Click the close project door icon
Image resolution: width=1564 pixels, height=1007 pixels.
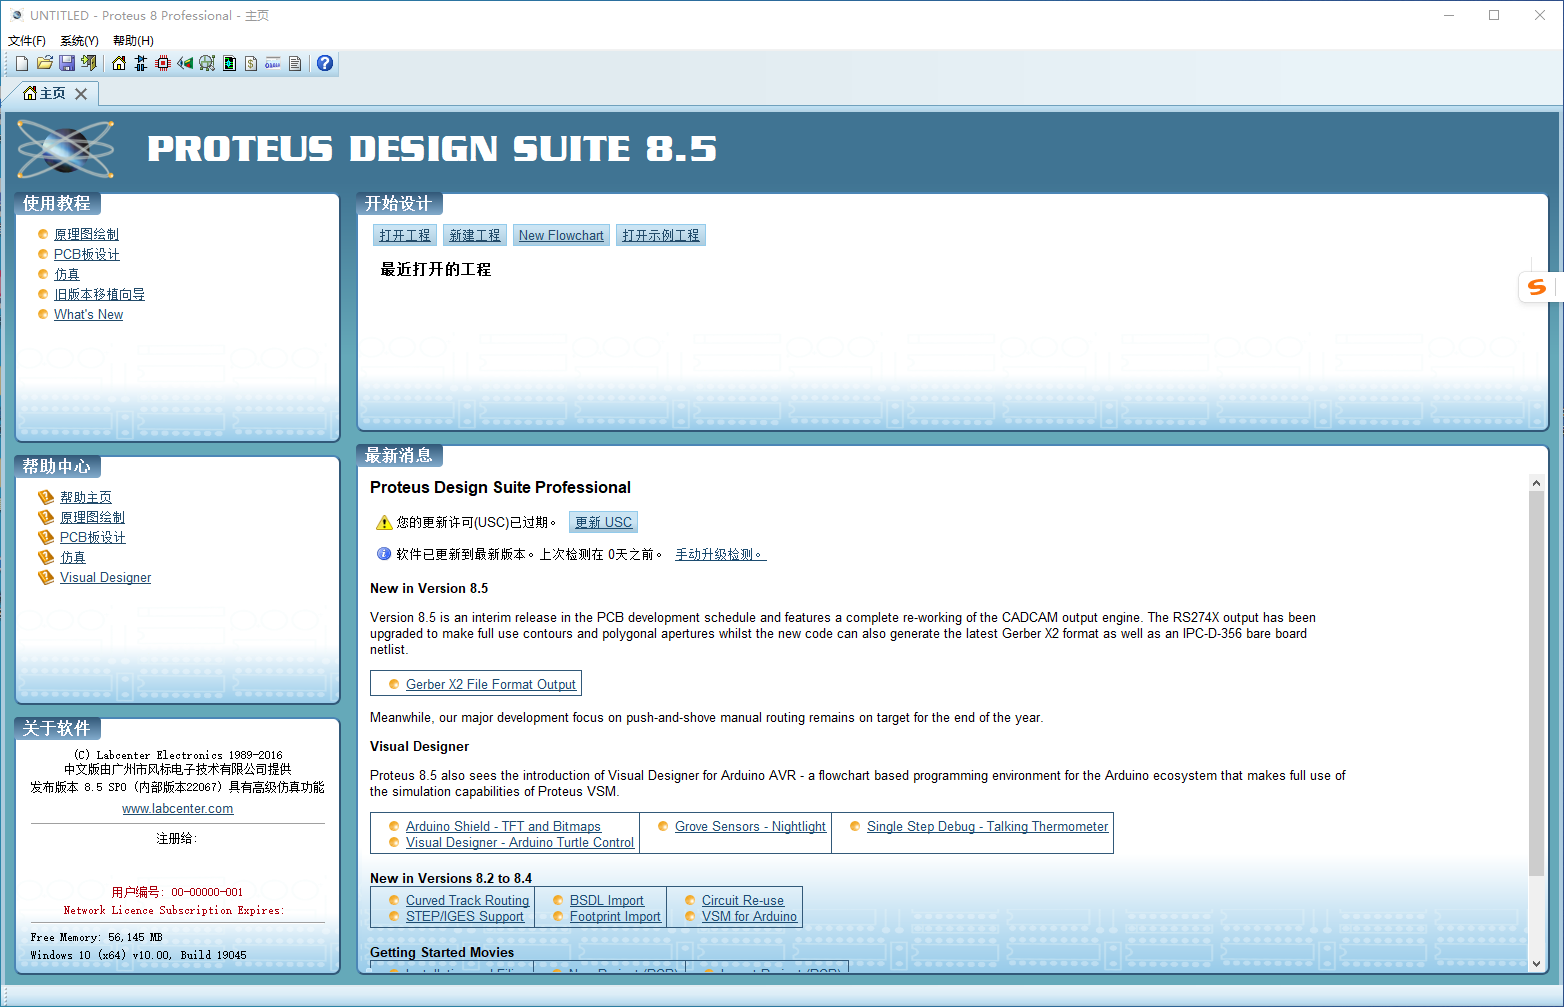[x=89, y=63]
